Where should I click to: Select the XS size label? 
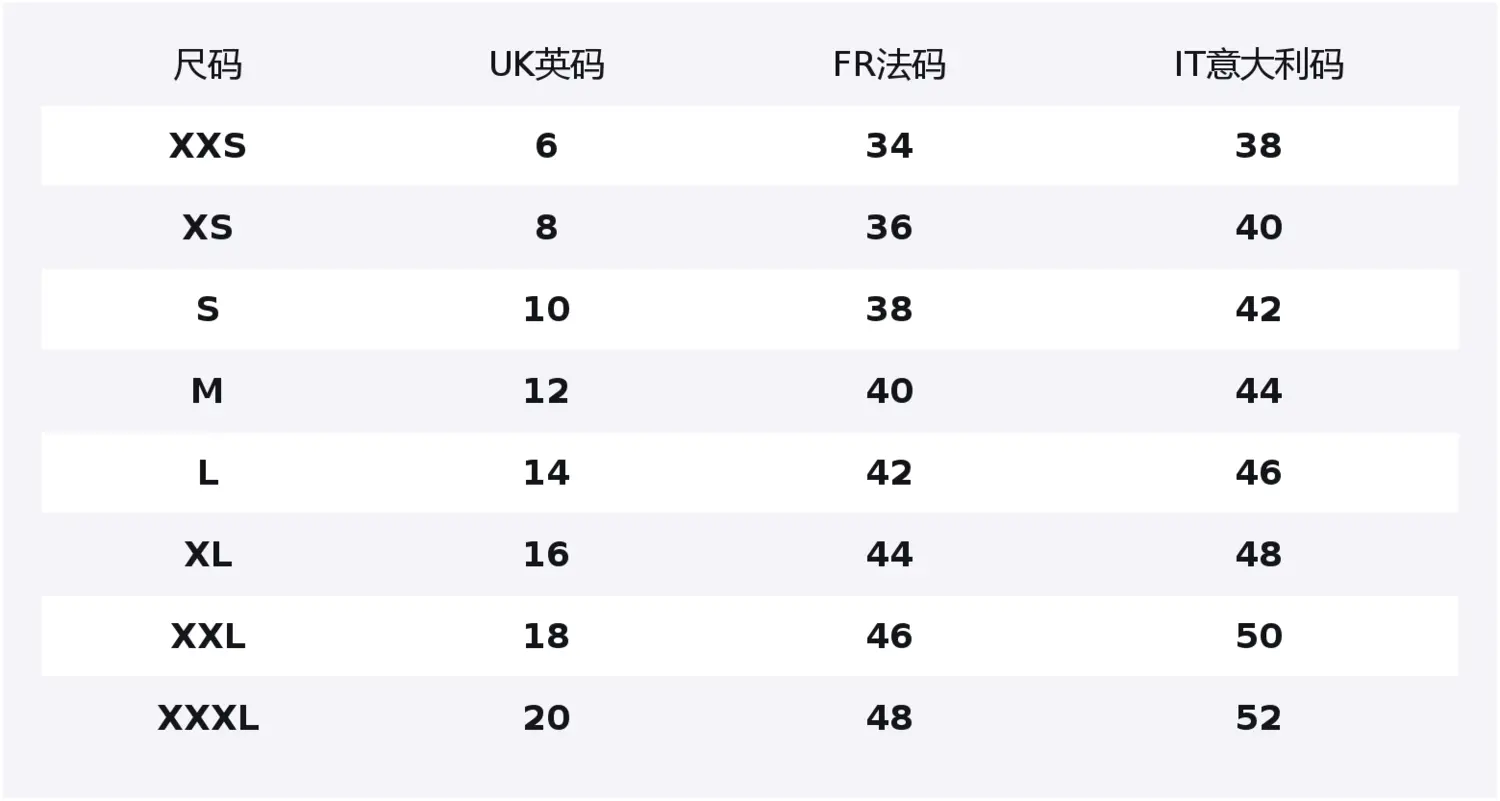[x=208, y=228]
